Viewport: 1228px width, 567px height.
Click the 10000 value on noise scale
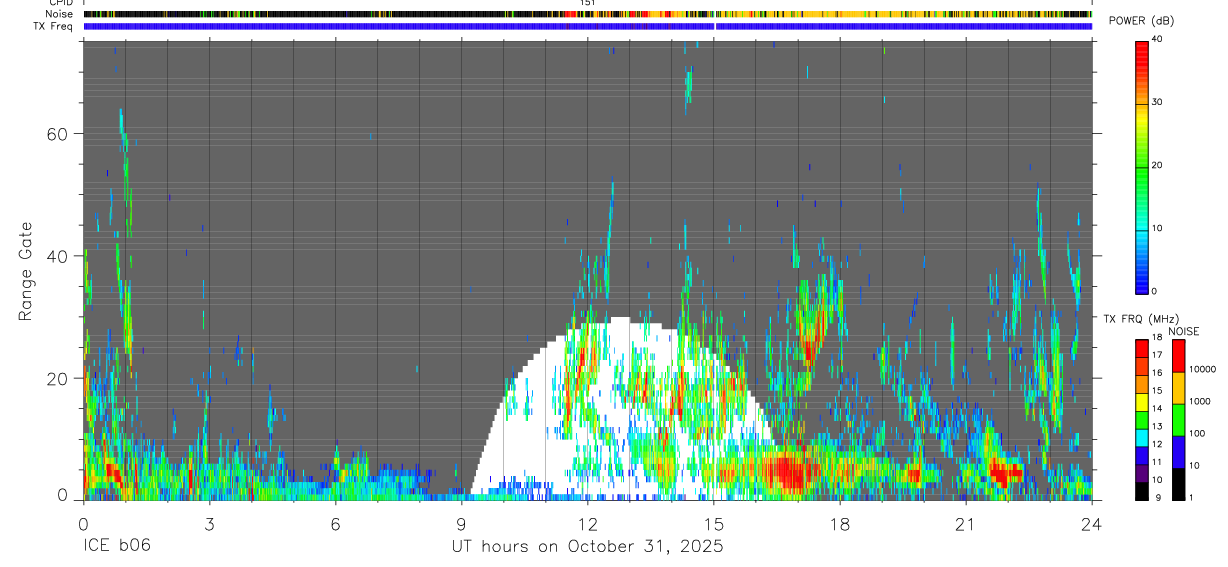(x=1202, y=369)
